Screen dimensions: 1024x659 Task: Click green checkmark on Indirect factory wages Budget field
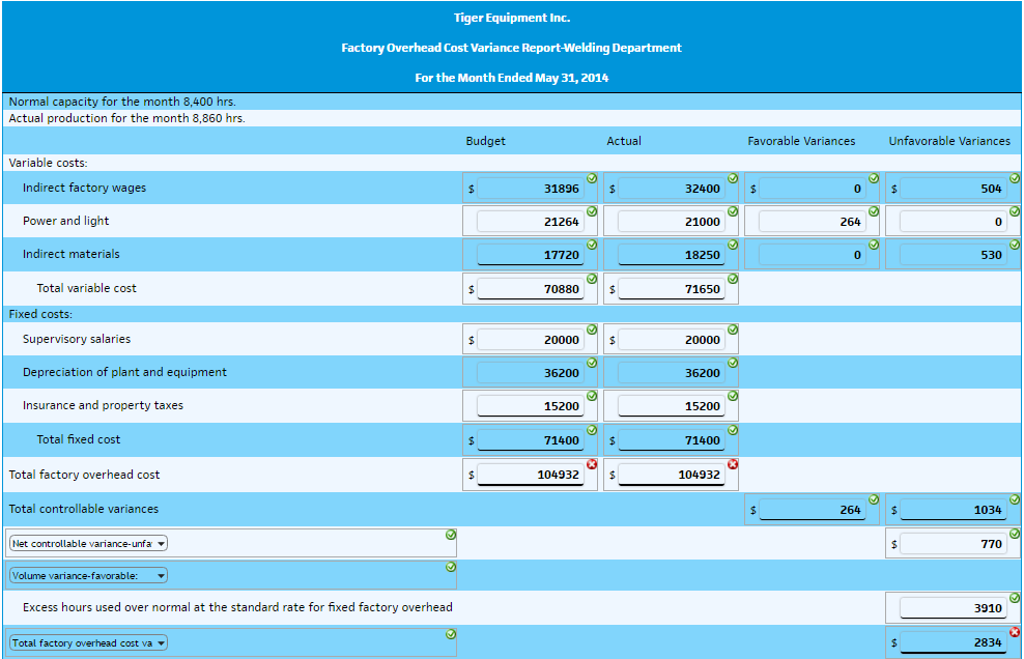coord(592,178)
